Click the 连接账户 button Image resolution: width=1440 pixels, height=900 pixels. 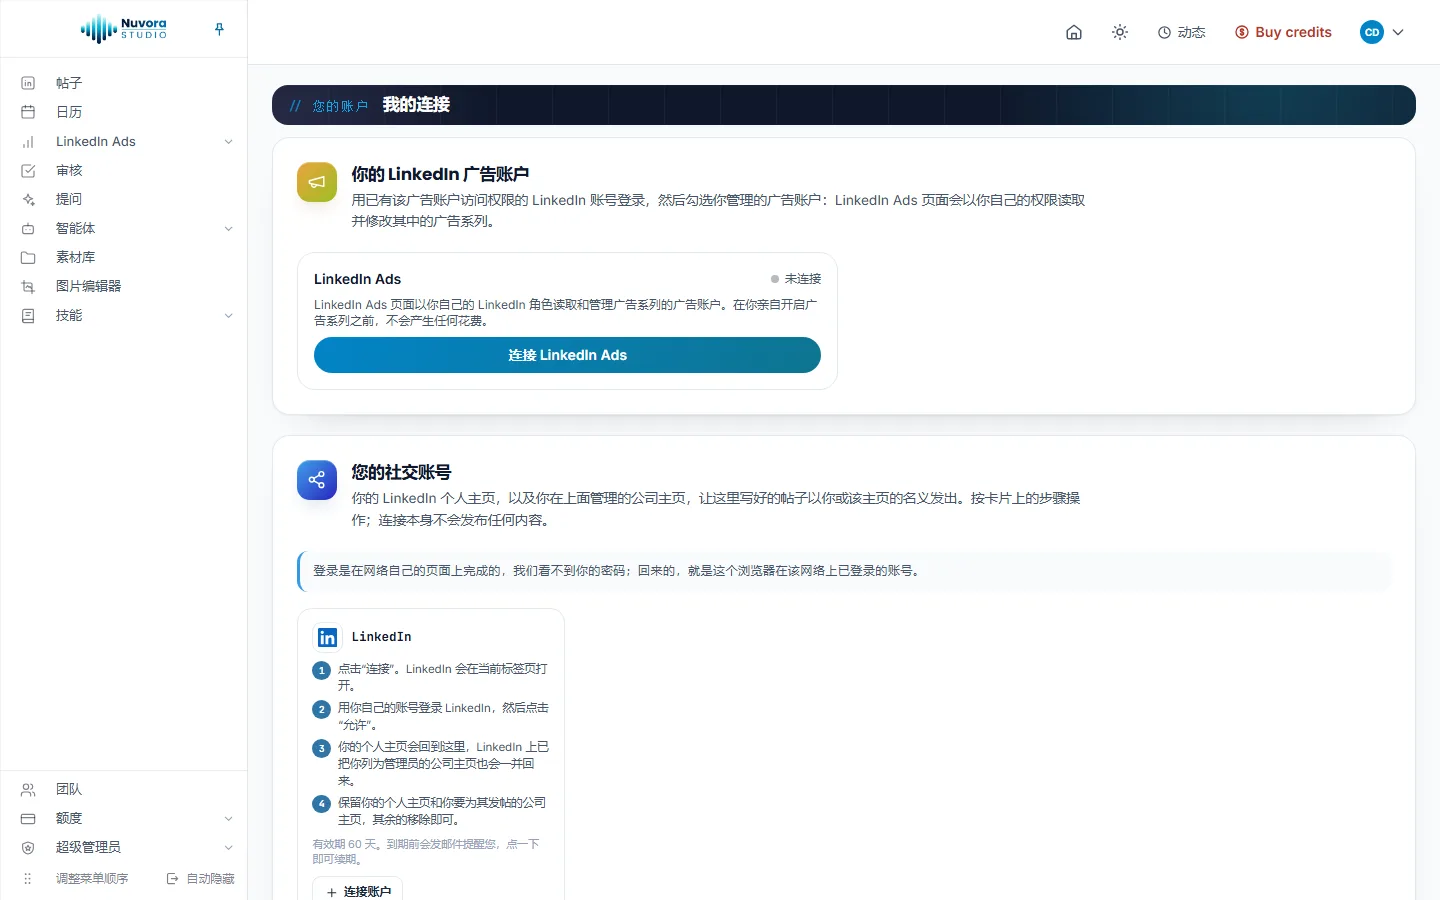(358, 890)
